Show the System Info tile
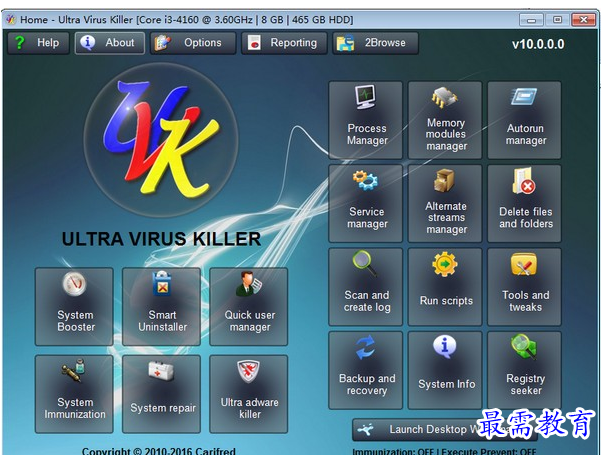Screen dimensions: 601x455 pyautogui.click(x=445, y=370)
